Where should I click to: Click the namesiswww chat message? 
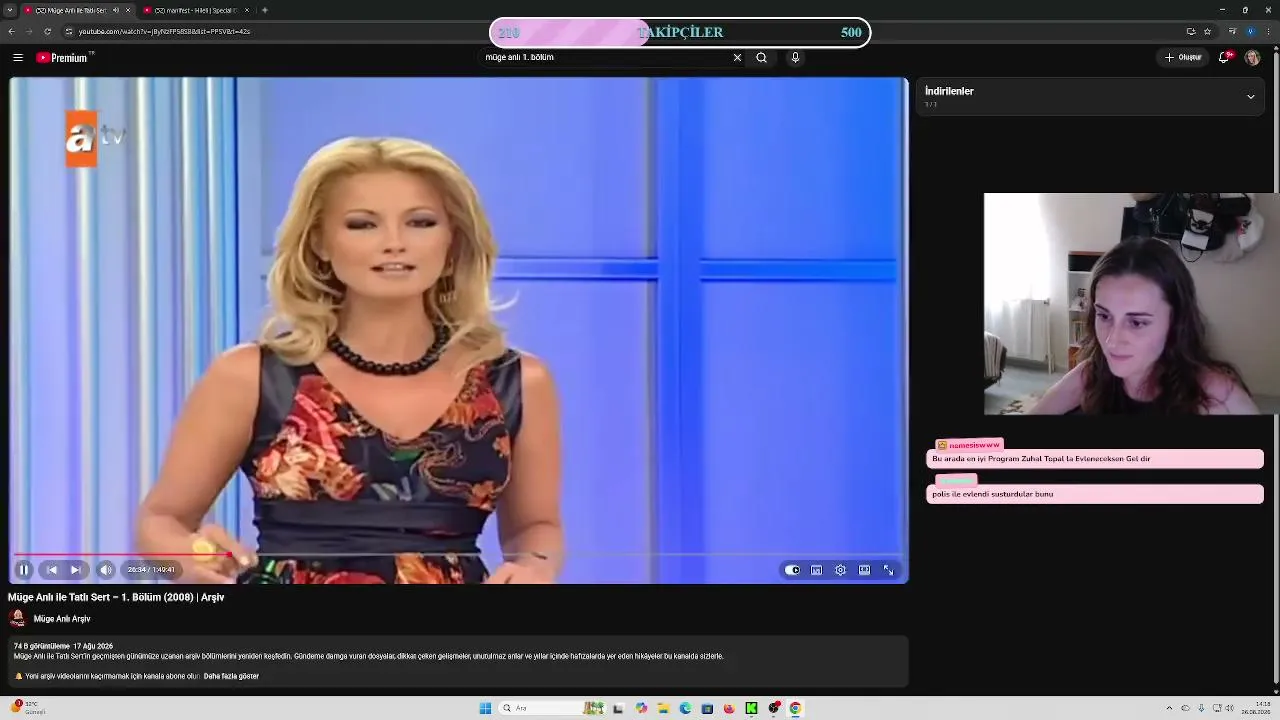point(1095,459)
